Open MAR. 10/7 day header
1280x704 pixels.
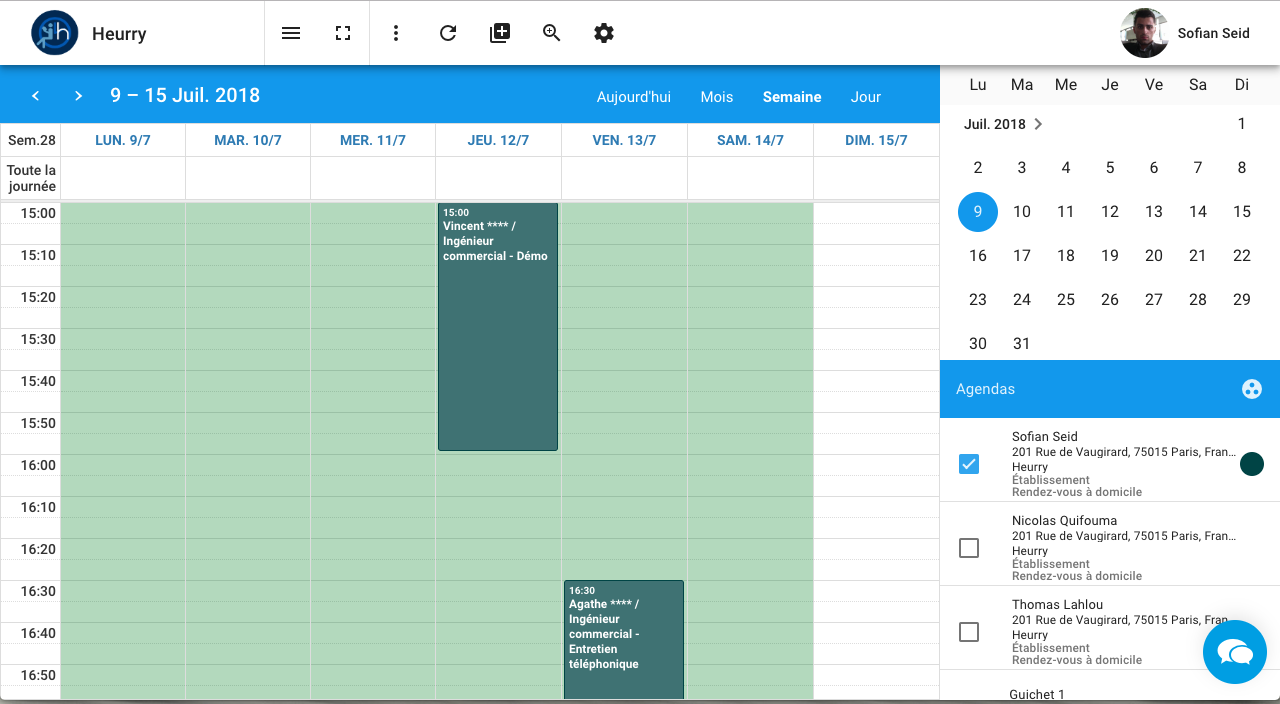248,140
